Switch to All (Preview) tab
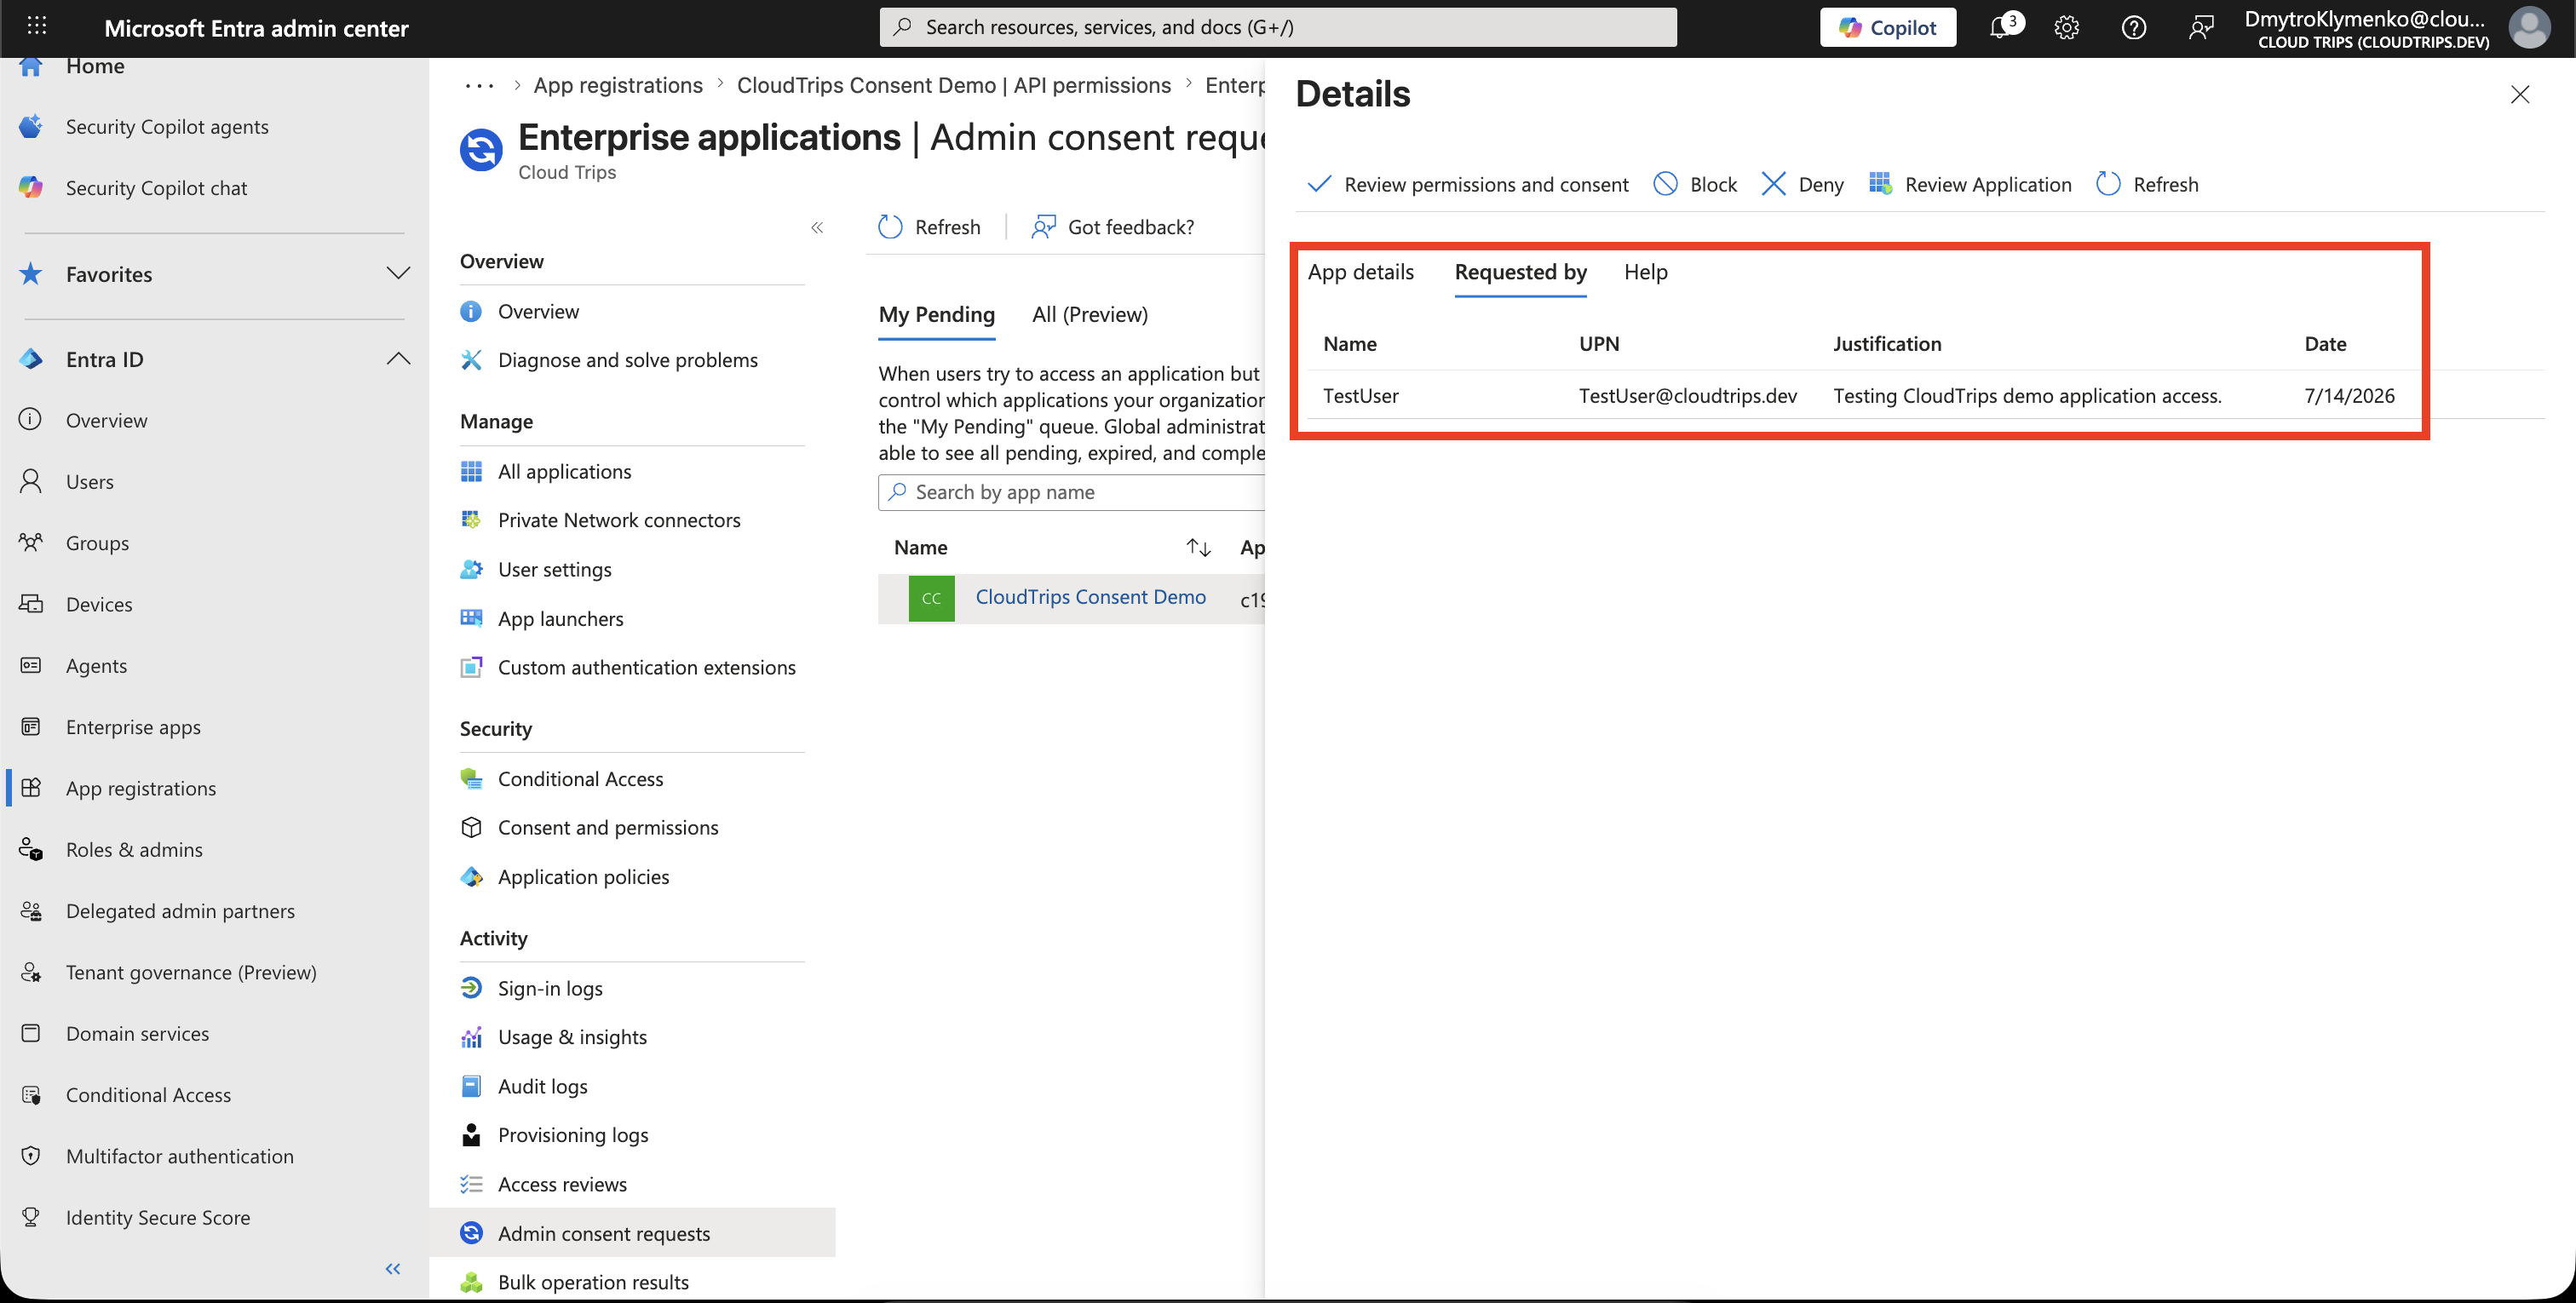2576x1303 pixels. 1089,314
